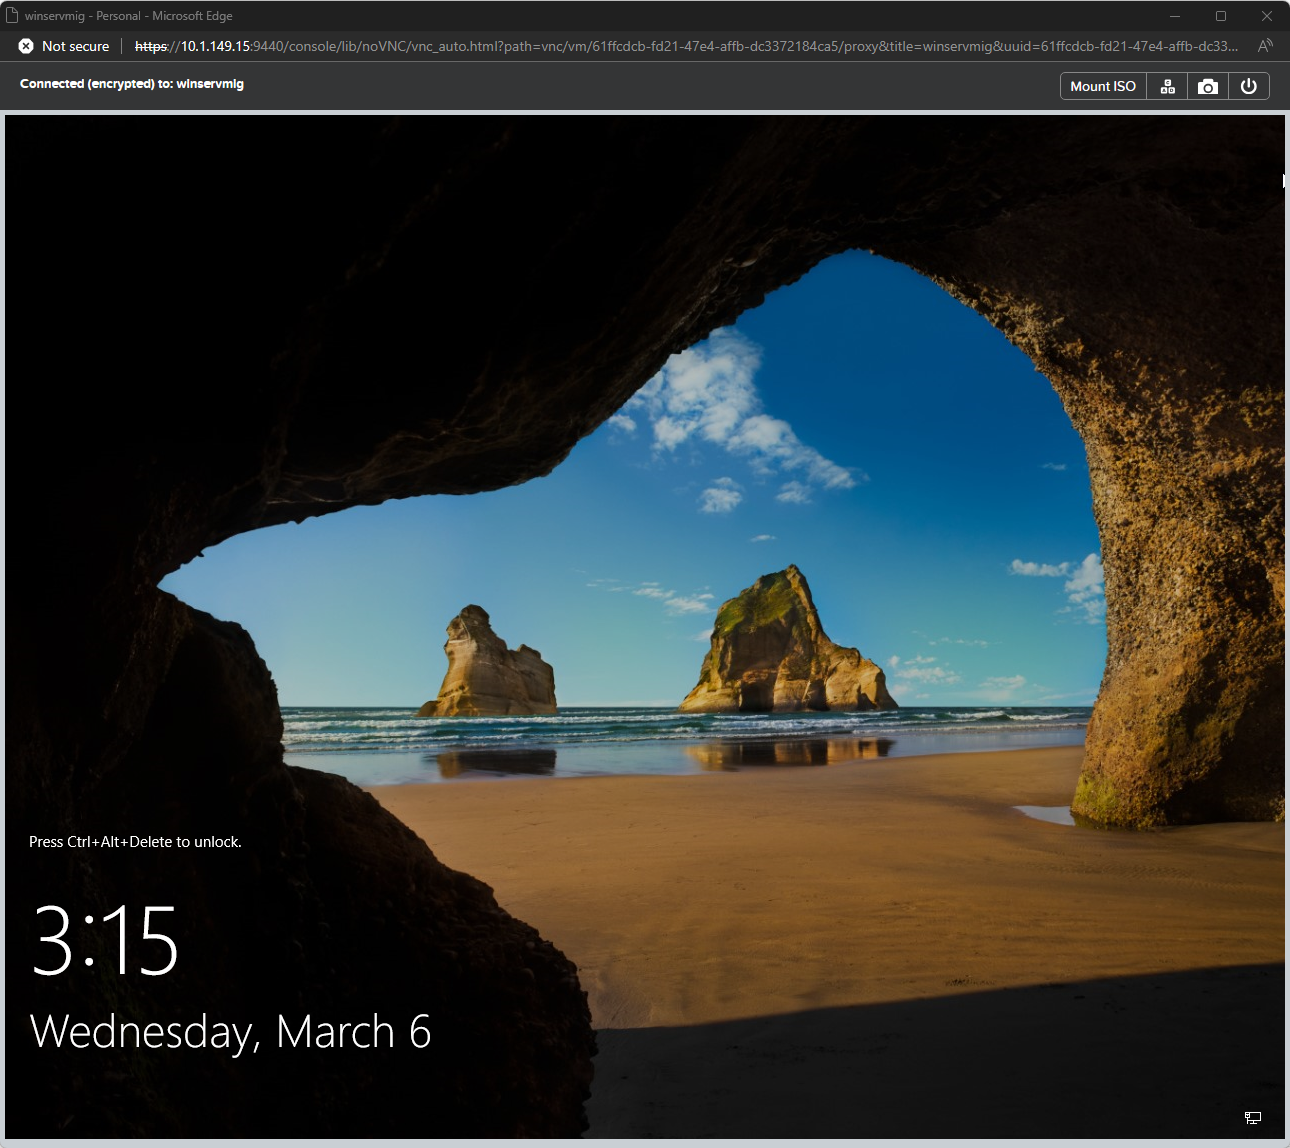Viewport: 1290px width, 1148px height.
Task: Click the 'Not secure' label text
Action: click(x=76, y=46)
